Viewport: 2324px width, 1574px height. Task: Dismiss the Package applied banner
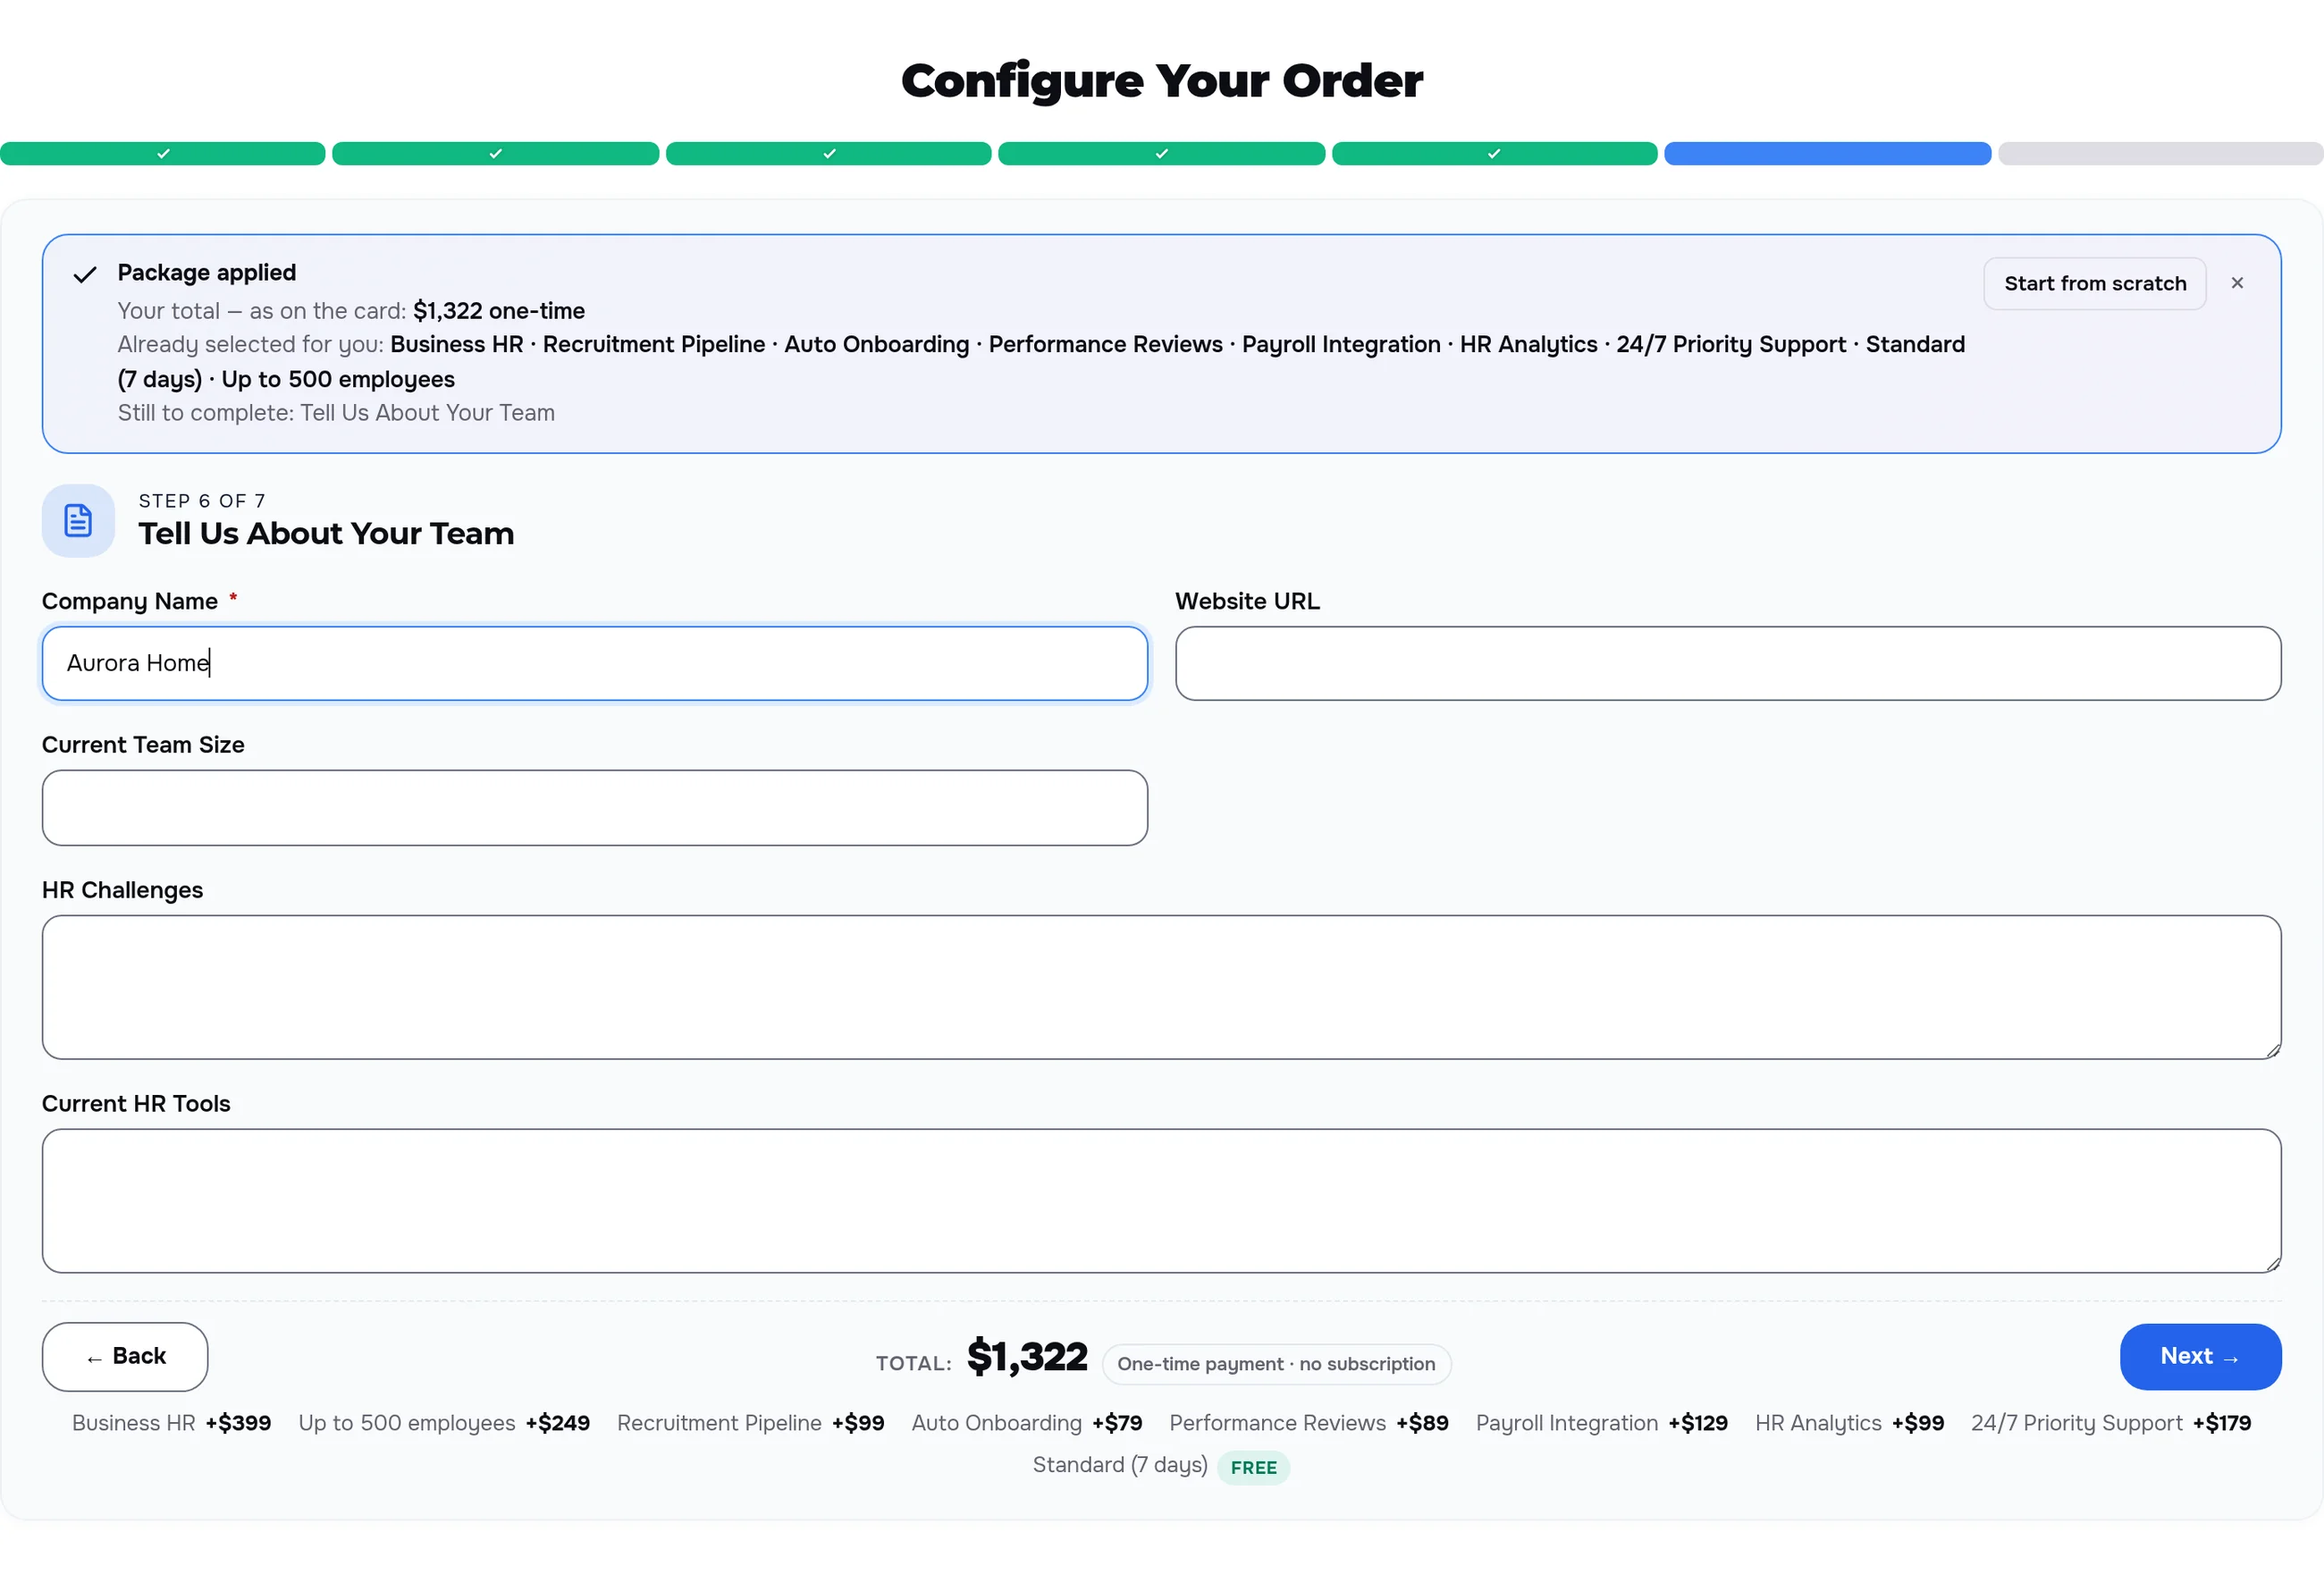tap(2237, 283)
